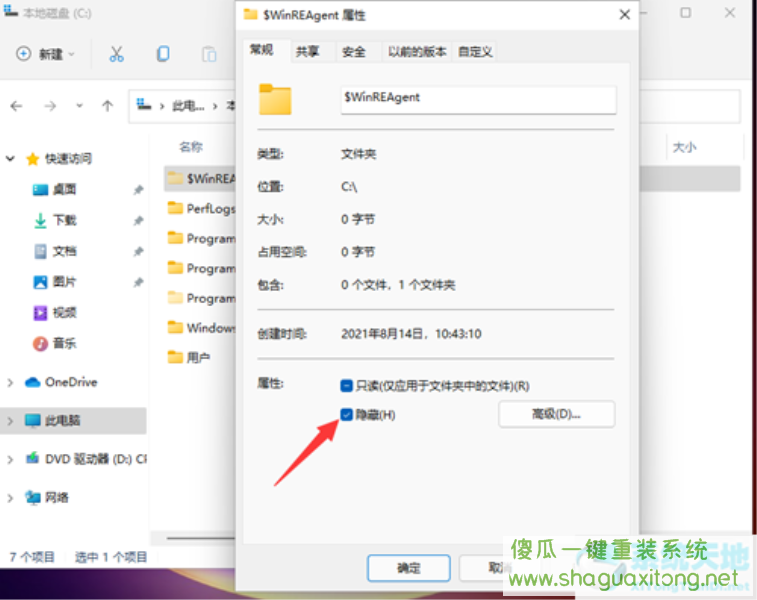757x600 pixels.
Task: Select the $WinREAgent folder in file list
Action: click(x=200, y=179)
